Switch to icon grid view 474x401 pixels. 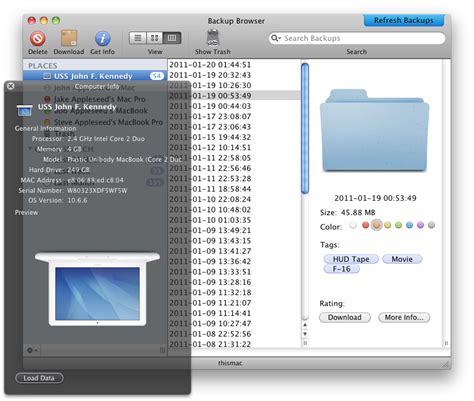[x=154, y=38]
